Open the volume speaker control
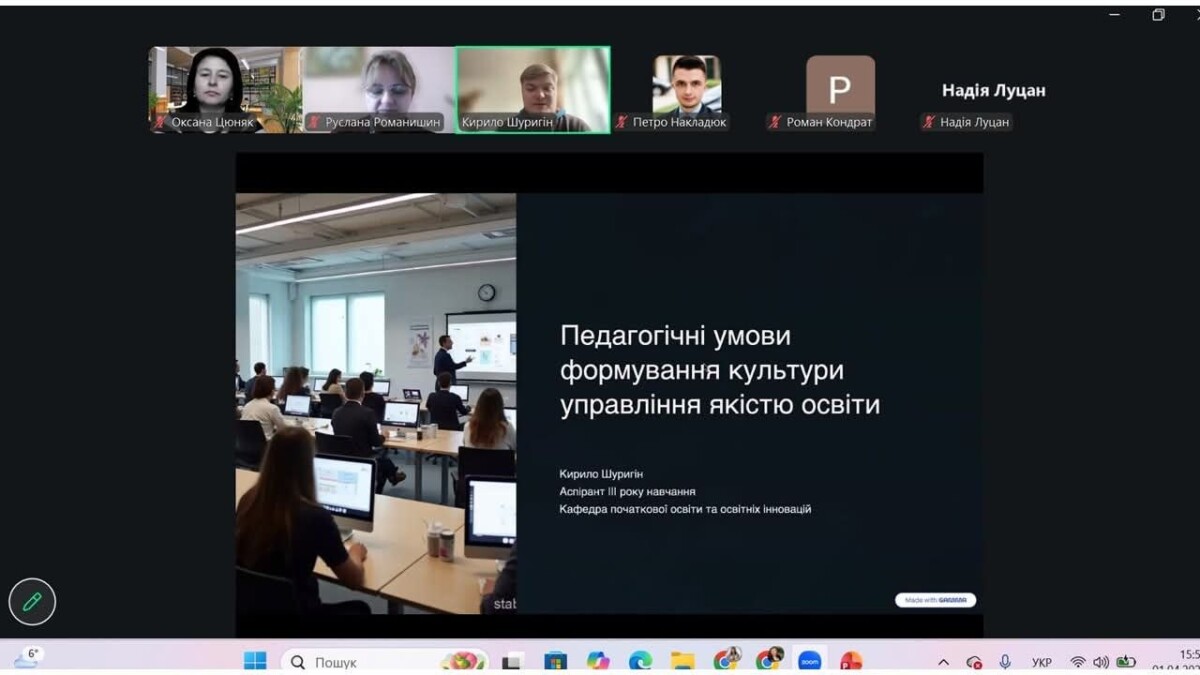Viewport: 1200px width, 675px height. click(x=1101, y=662)
